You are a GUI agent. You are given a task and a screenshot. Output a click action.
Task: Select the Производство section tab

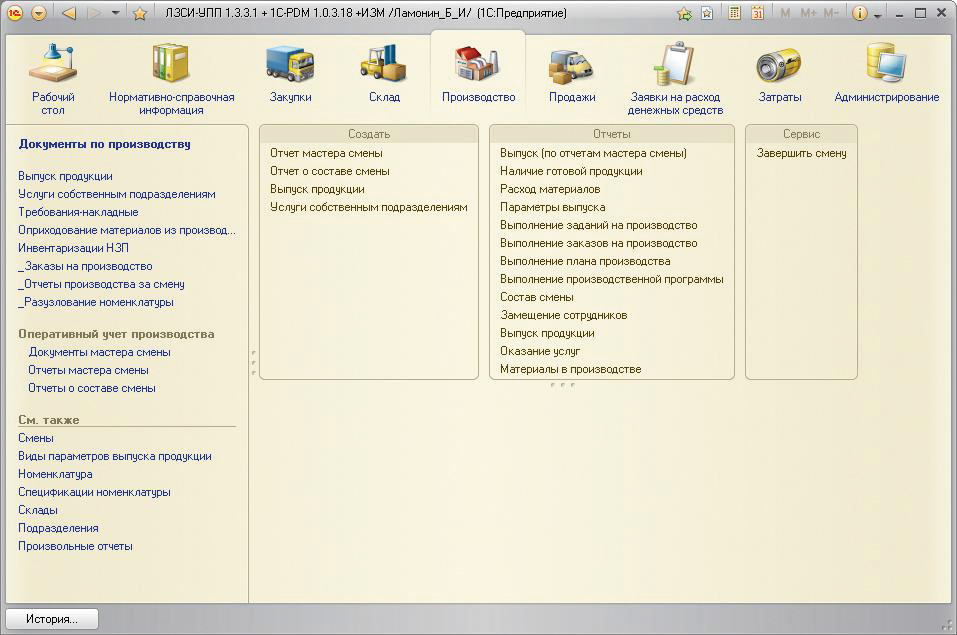pyautogui.click(x=478, y=74)
